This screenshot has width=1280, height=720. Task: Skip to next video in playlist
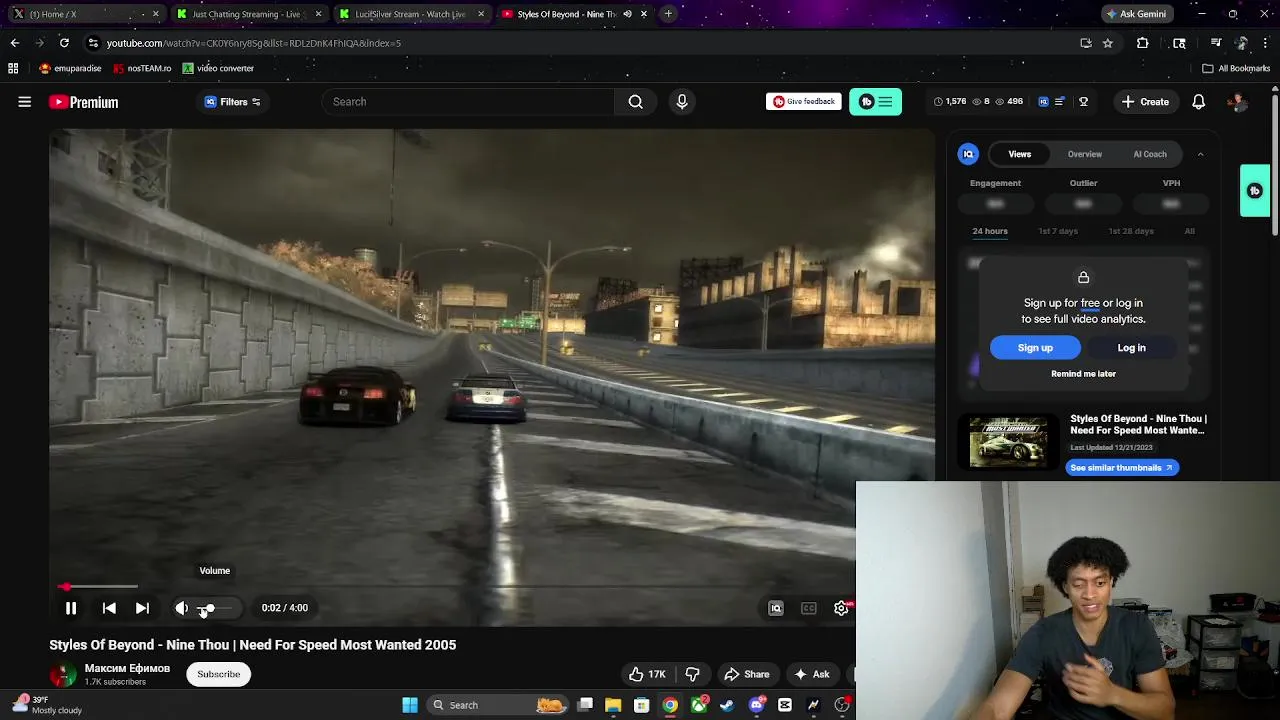point(142,608)
